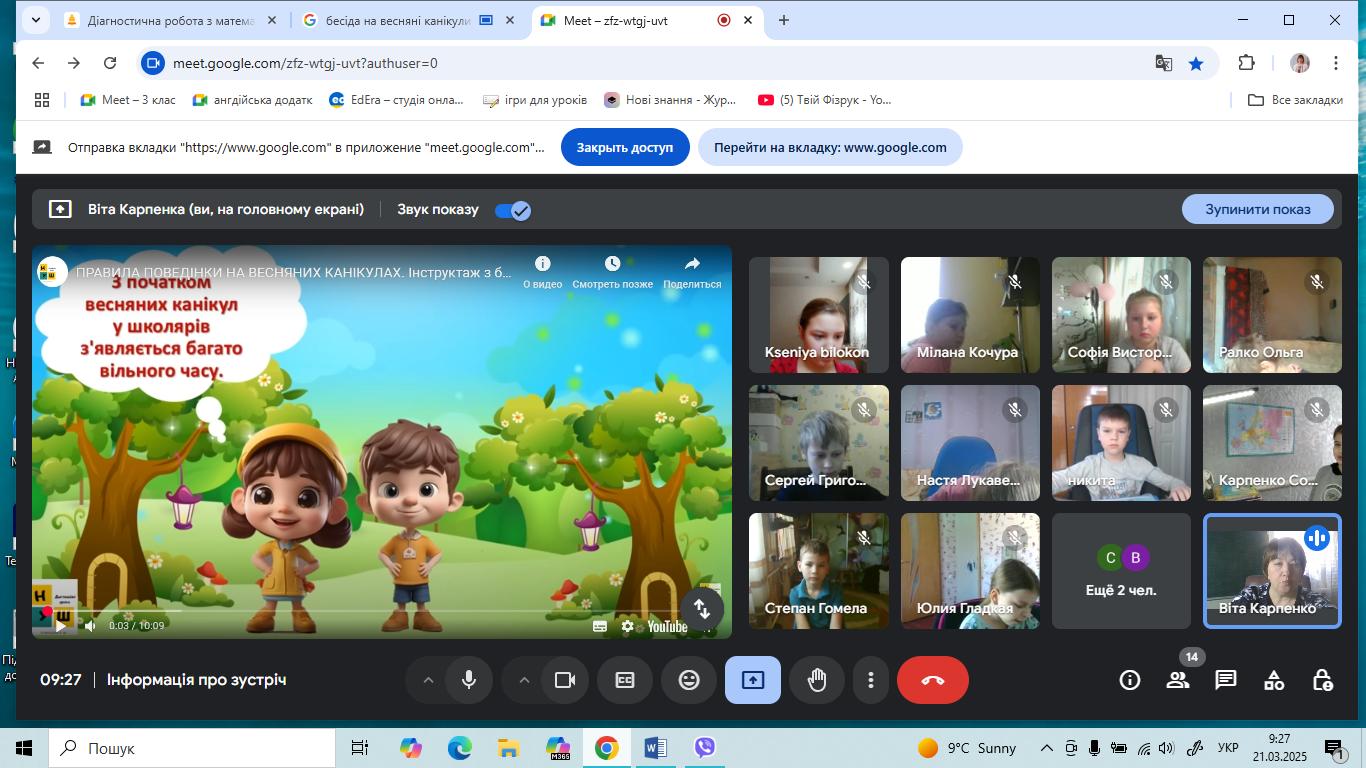Select Степан Гомела video tile
1366x768 pixels.
click(819, 571)
